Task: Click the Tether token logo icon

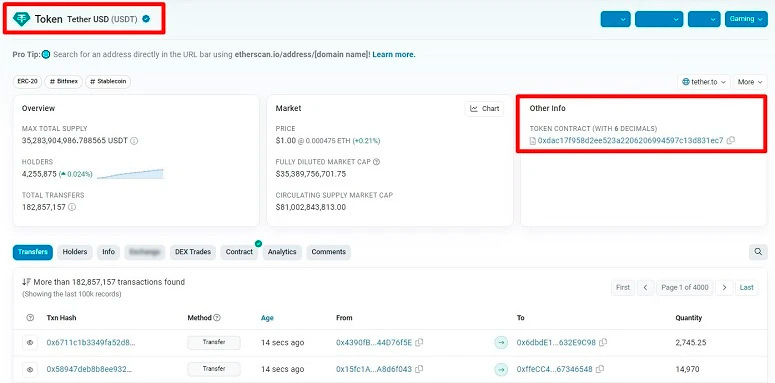Action: coord(21,19)
